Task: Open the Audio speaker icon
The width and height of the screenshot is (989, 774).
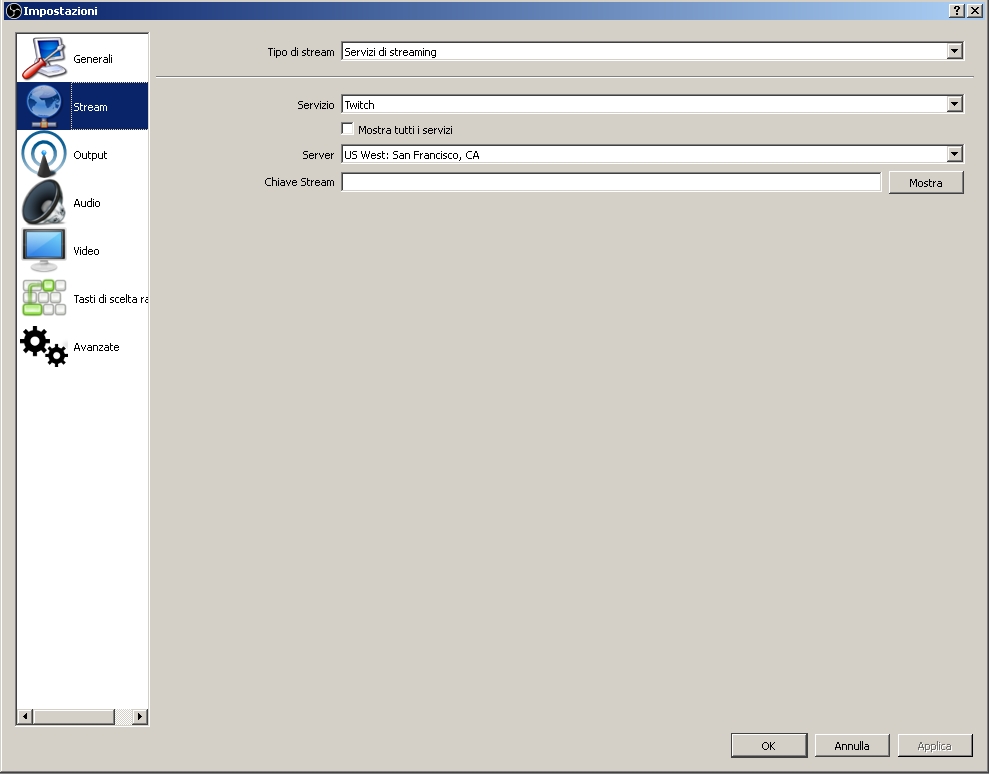Action: [x=44, y=202]
